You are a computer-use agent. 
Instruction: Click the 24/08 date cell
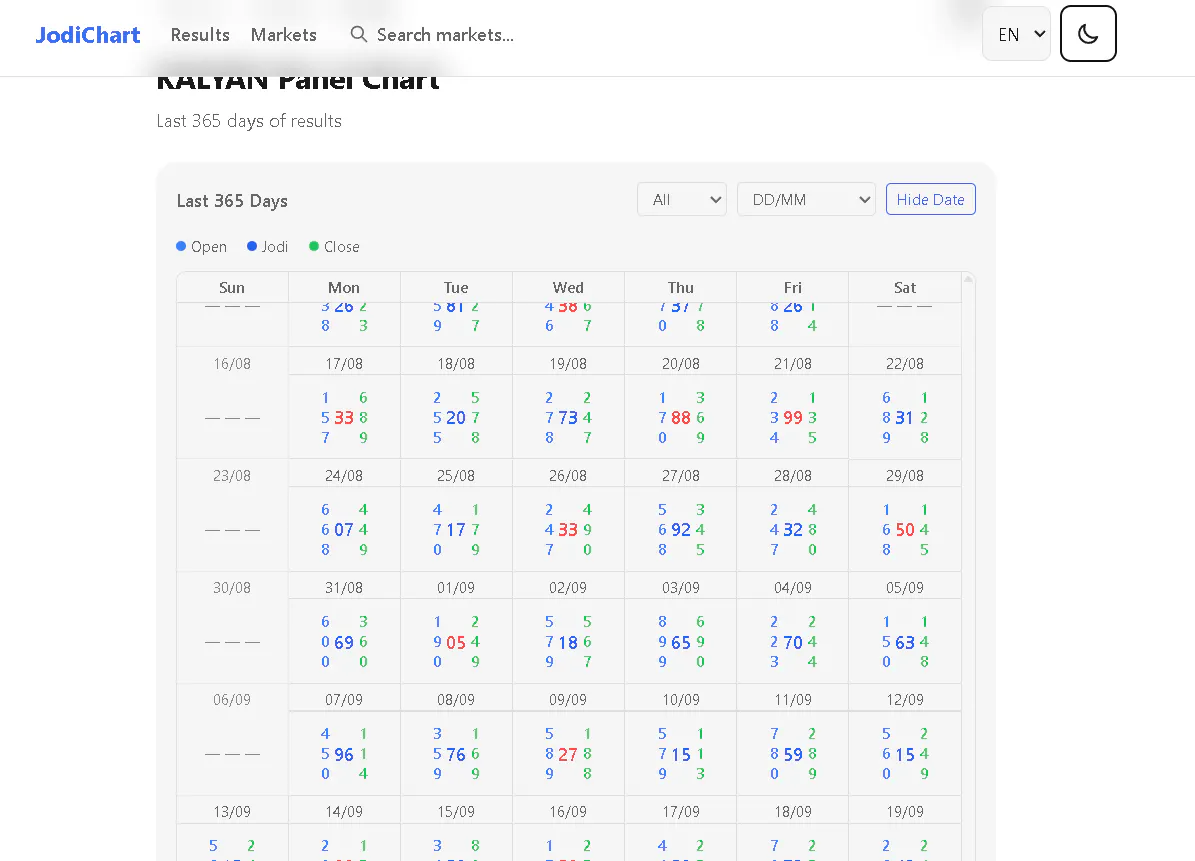[x=344, y=476]
